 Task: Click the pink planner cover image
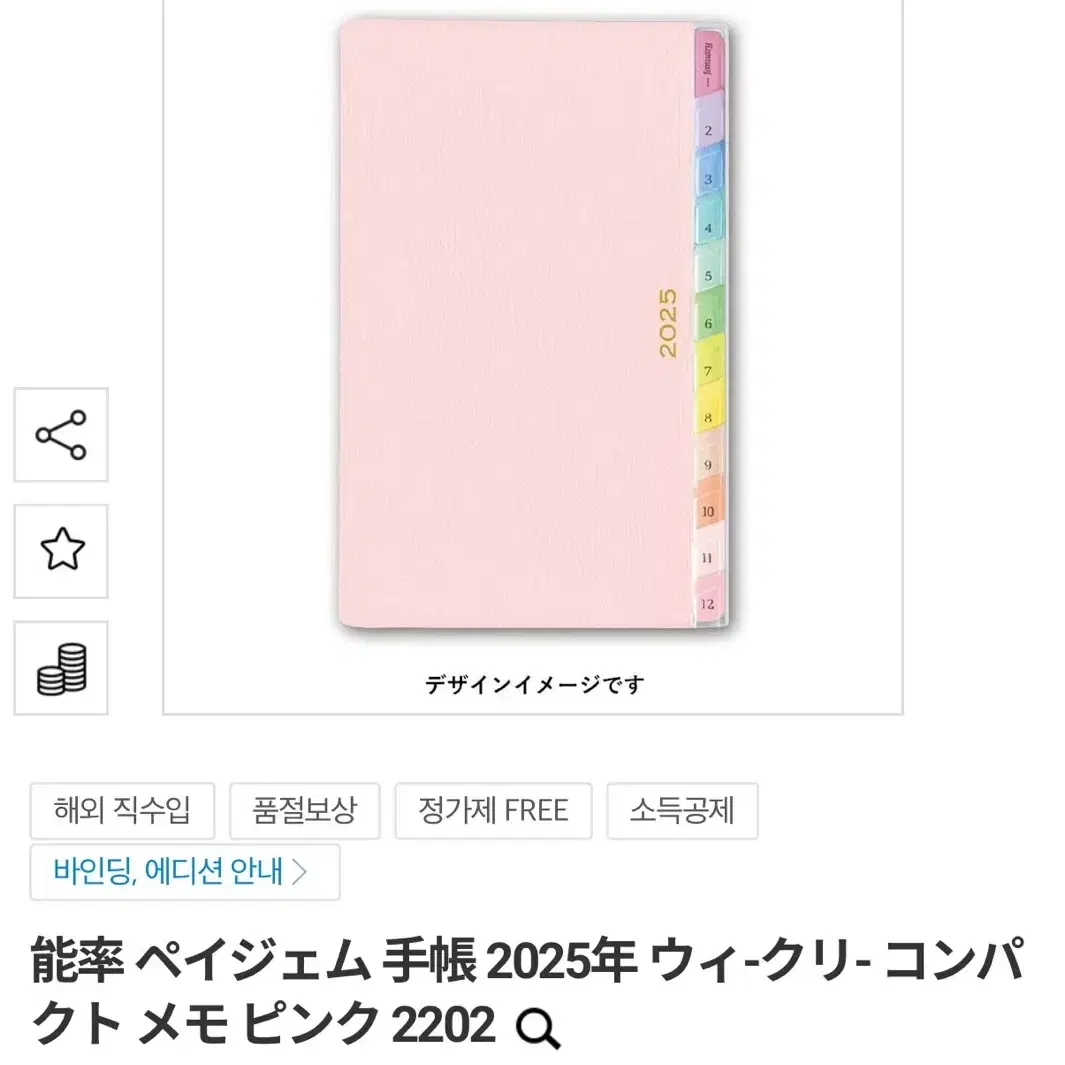[516, 323]
